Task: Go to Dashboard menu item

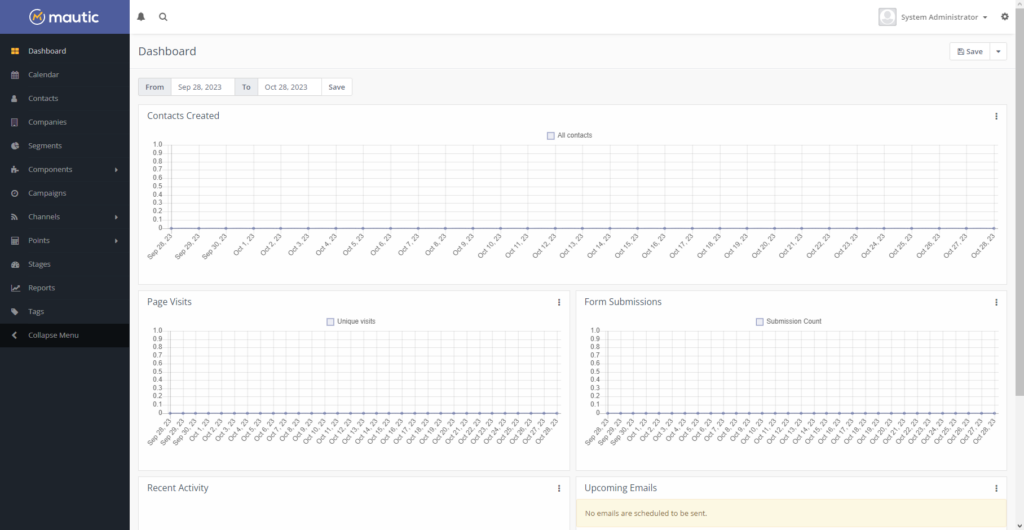Action: [47, 51]
